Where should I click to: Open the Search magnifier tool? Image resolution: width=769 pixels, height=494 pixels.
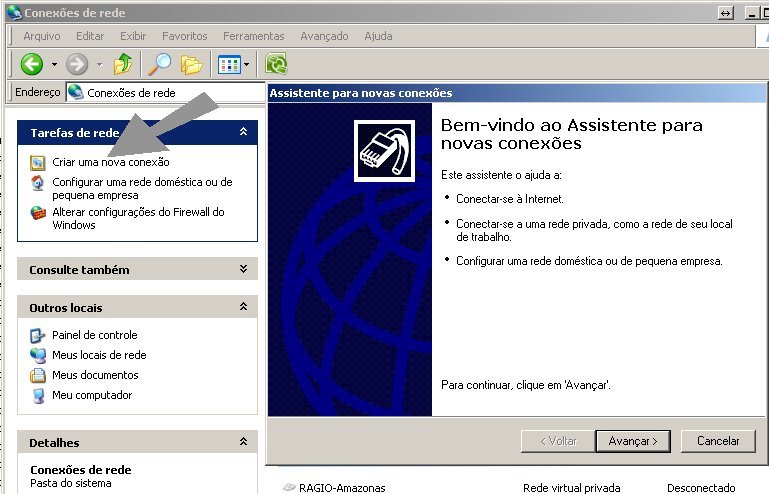[x=159, y=64]
